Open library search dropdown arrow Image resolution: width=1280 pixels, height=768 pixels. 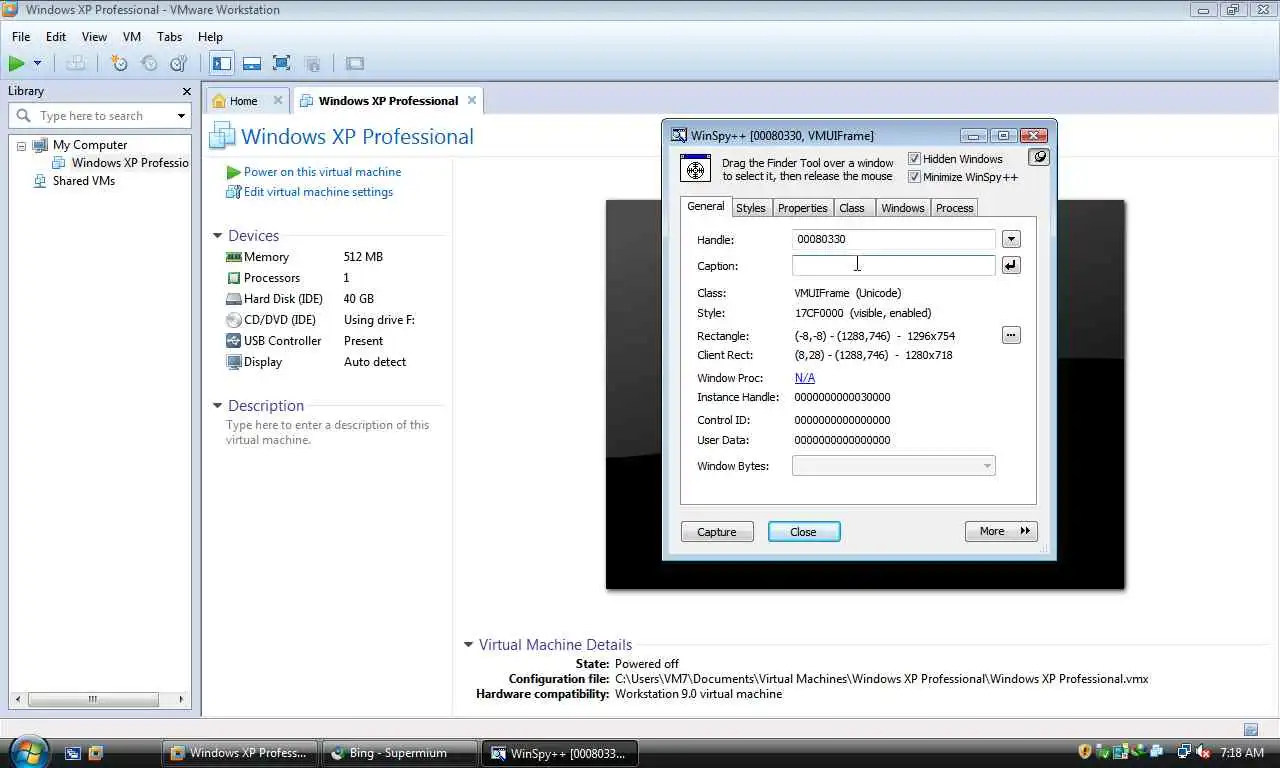click(181, 116)
